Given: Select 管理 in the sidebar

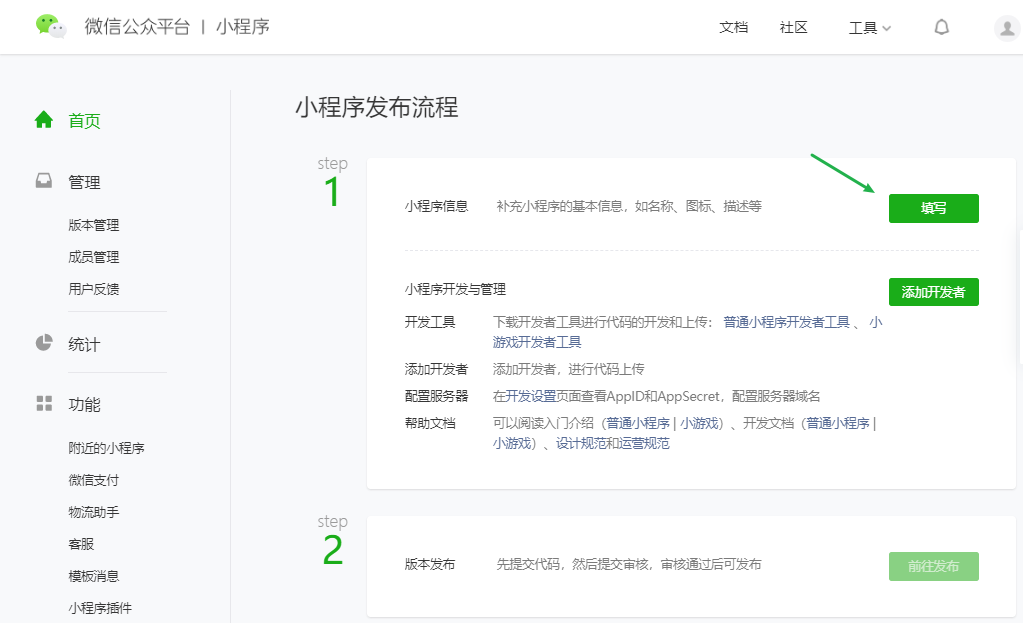Looking at the screenshot, I should pyautogui.click(x=84, y=182).
